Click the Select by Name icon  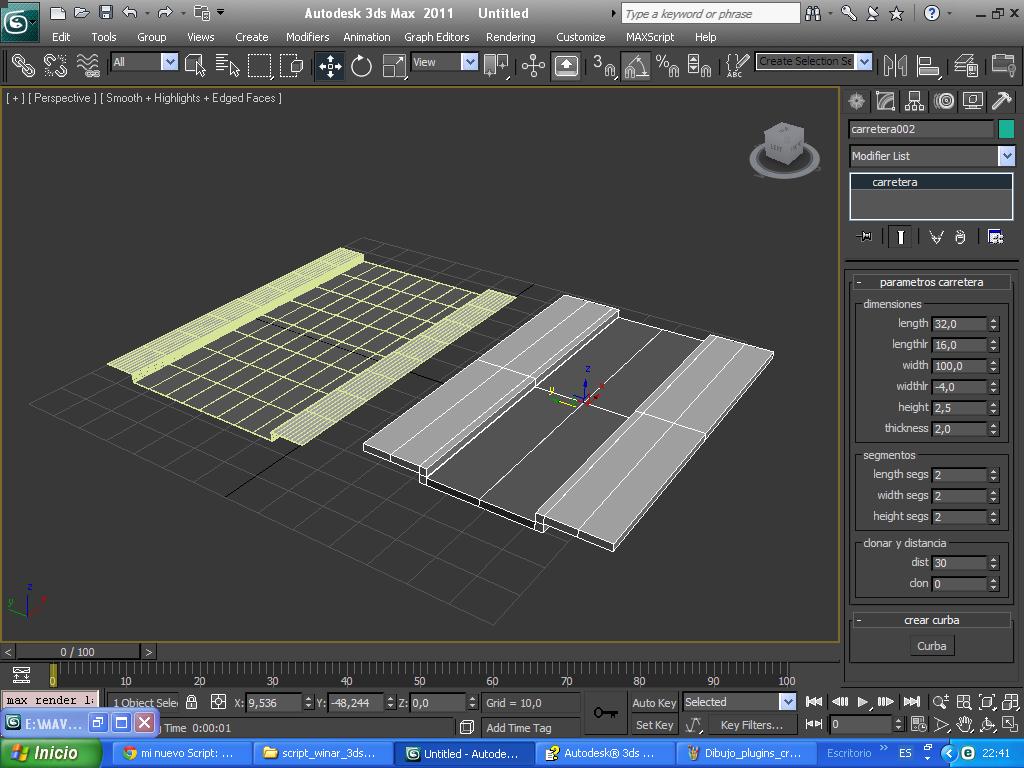tap(227, 66)
